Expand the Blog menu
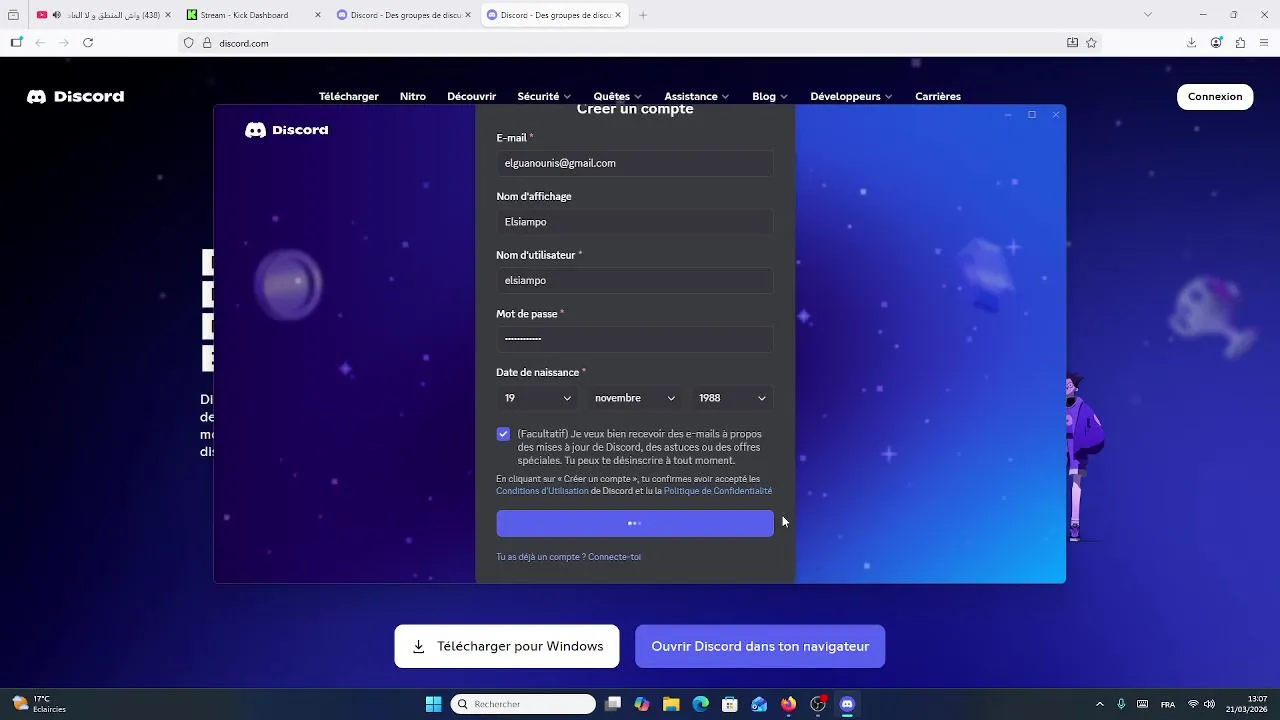Image resolution: width=1280 pixels, height=720 pixels. (x=769, y=97)
